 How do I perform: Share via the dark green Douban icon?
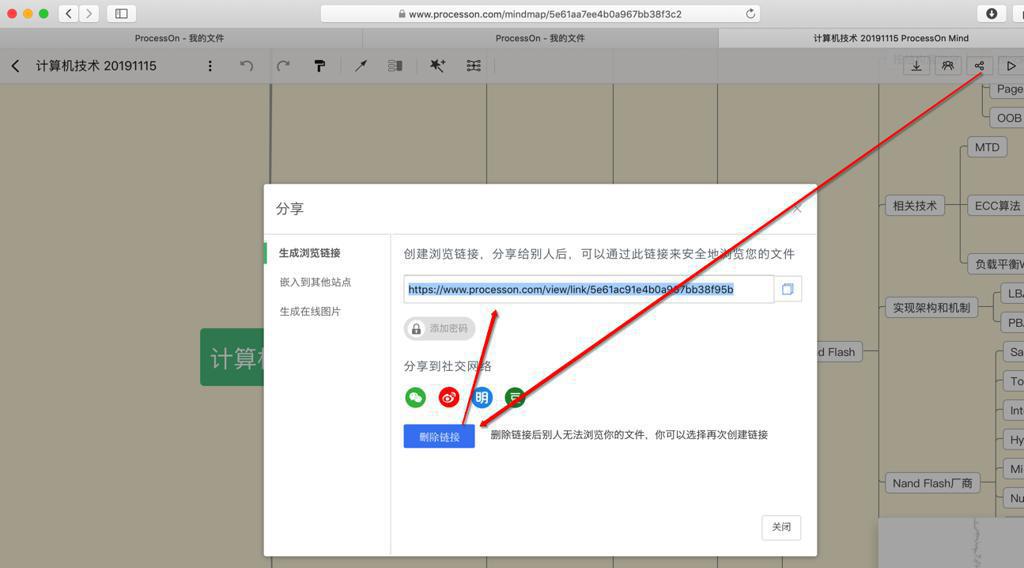pos(515,397)
